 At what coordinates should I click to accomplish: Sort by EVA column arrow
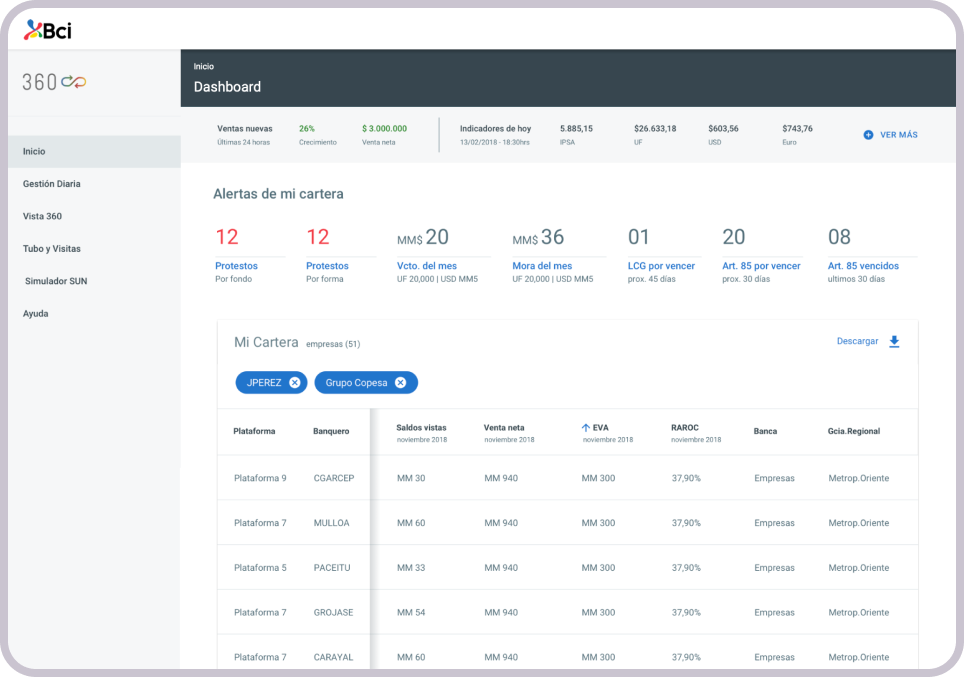[586, 428]
